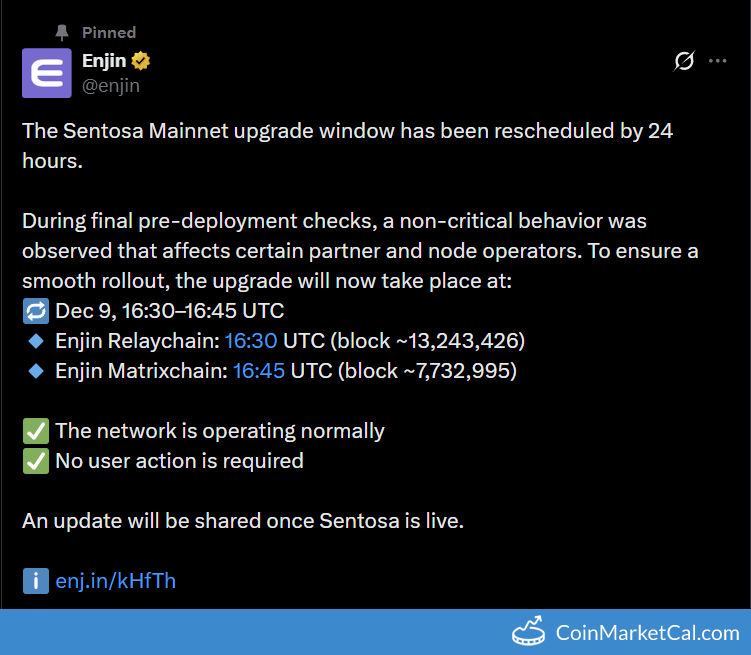Click the diamond beside Enjin Matrixchain
The width and height of the screenshot is (751, 655).
point(36,371)
